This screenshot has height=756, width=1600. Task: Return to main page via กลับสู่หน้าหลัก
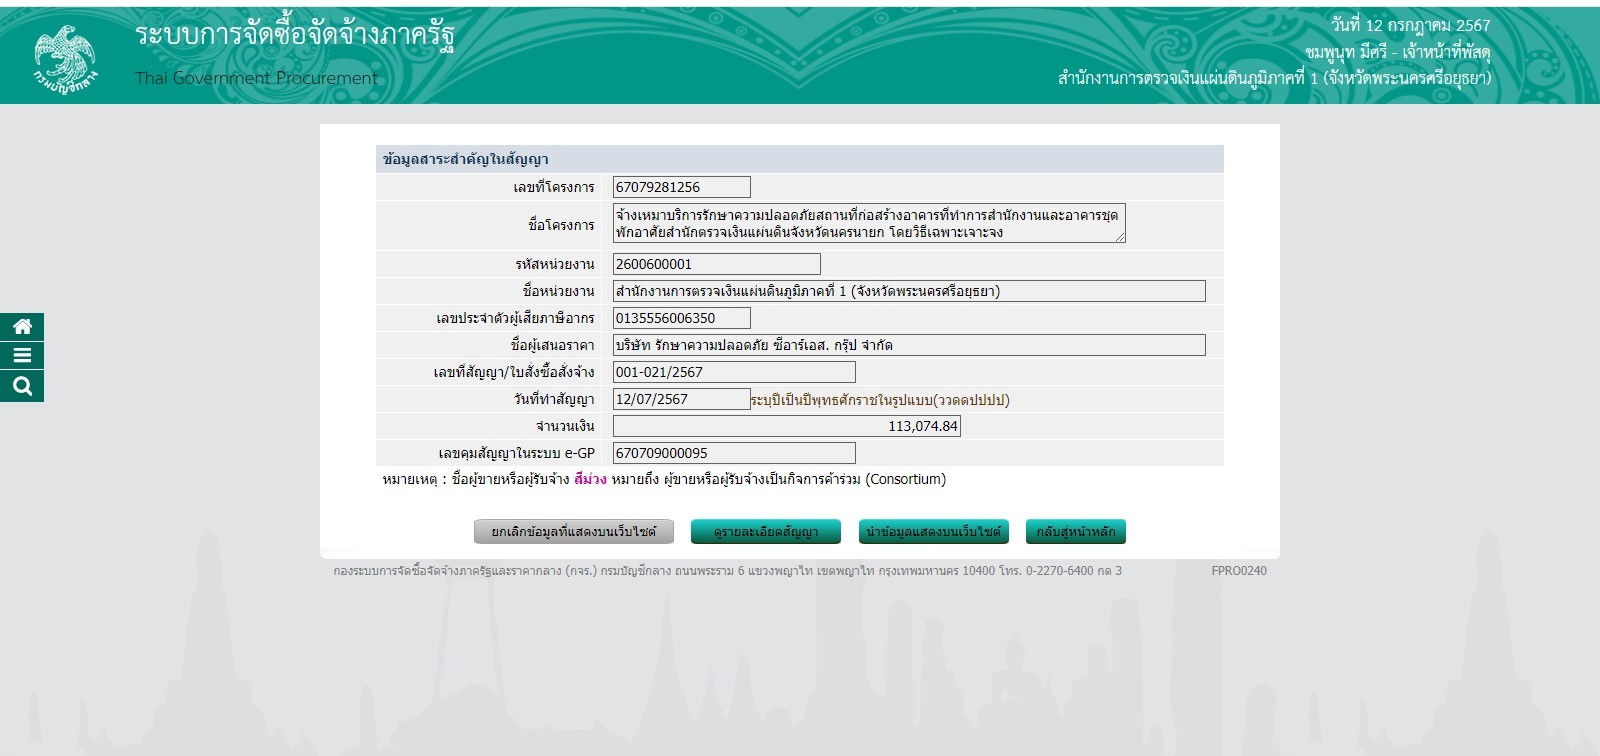(x=1075, y=532)
